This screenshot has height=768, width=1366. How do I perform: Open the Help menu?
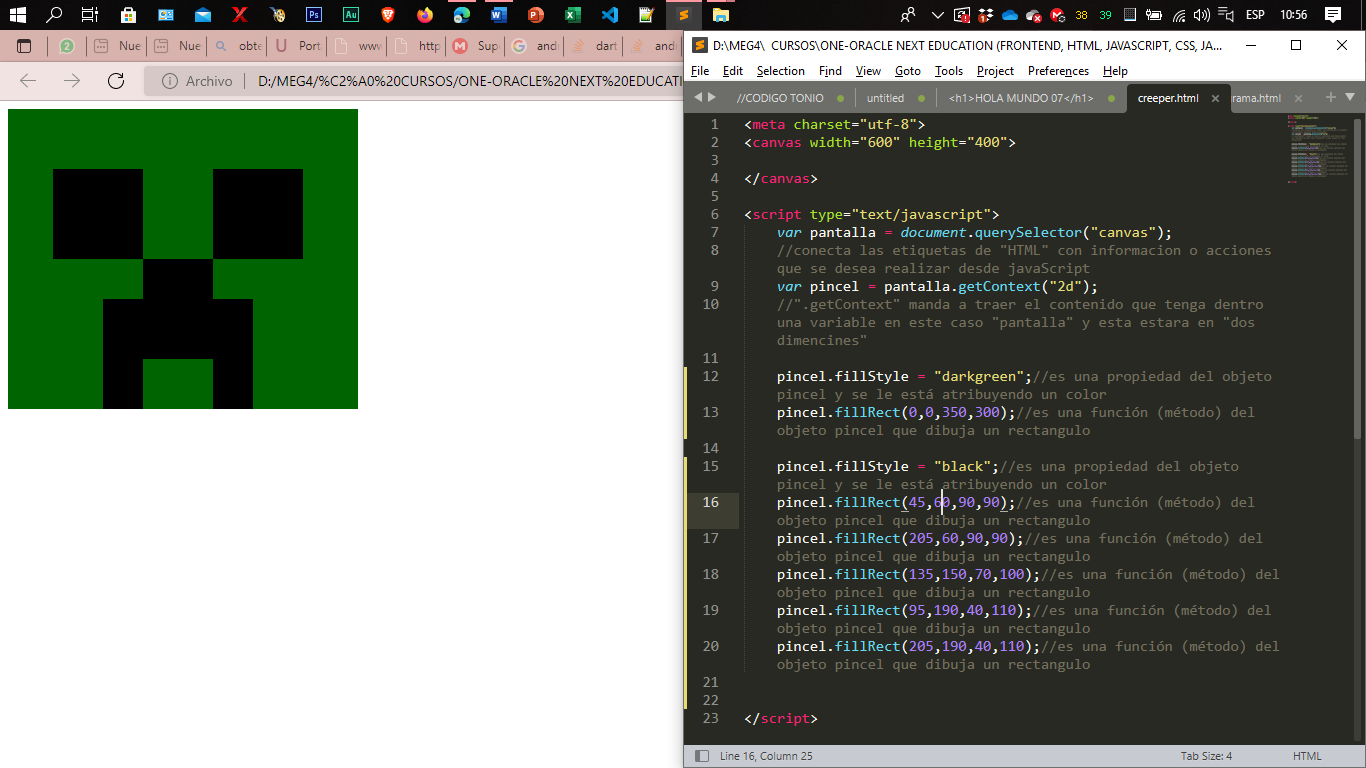tap(1115, 71)
